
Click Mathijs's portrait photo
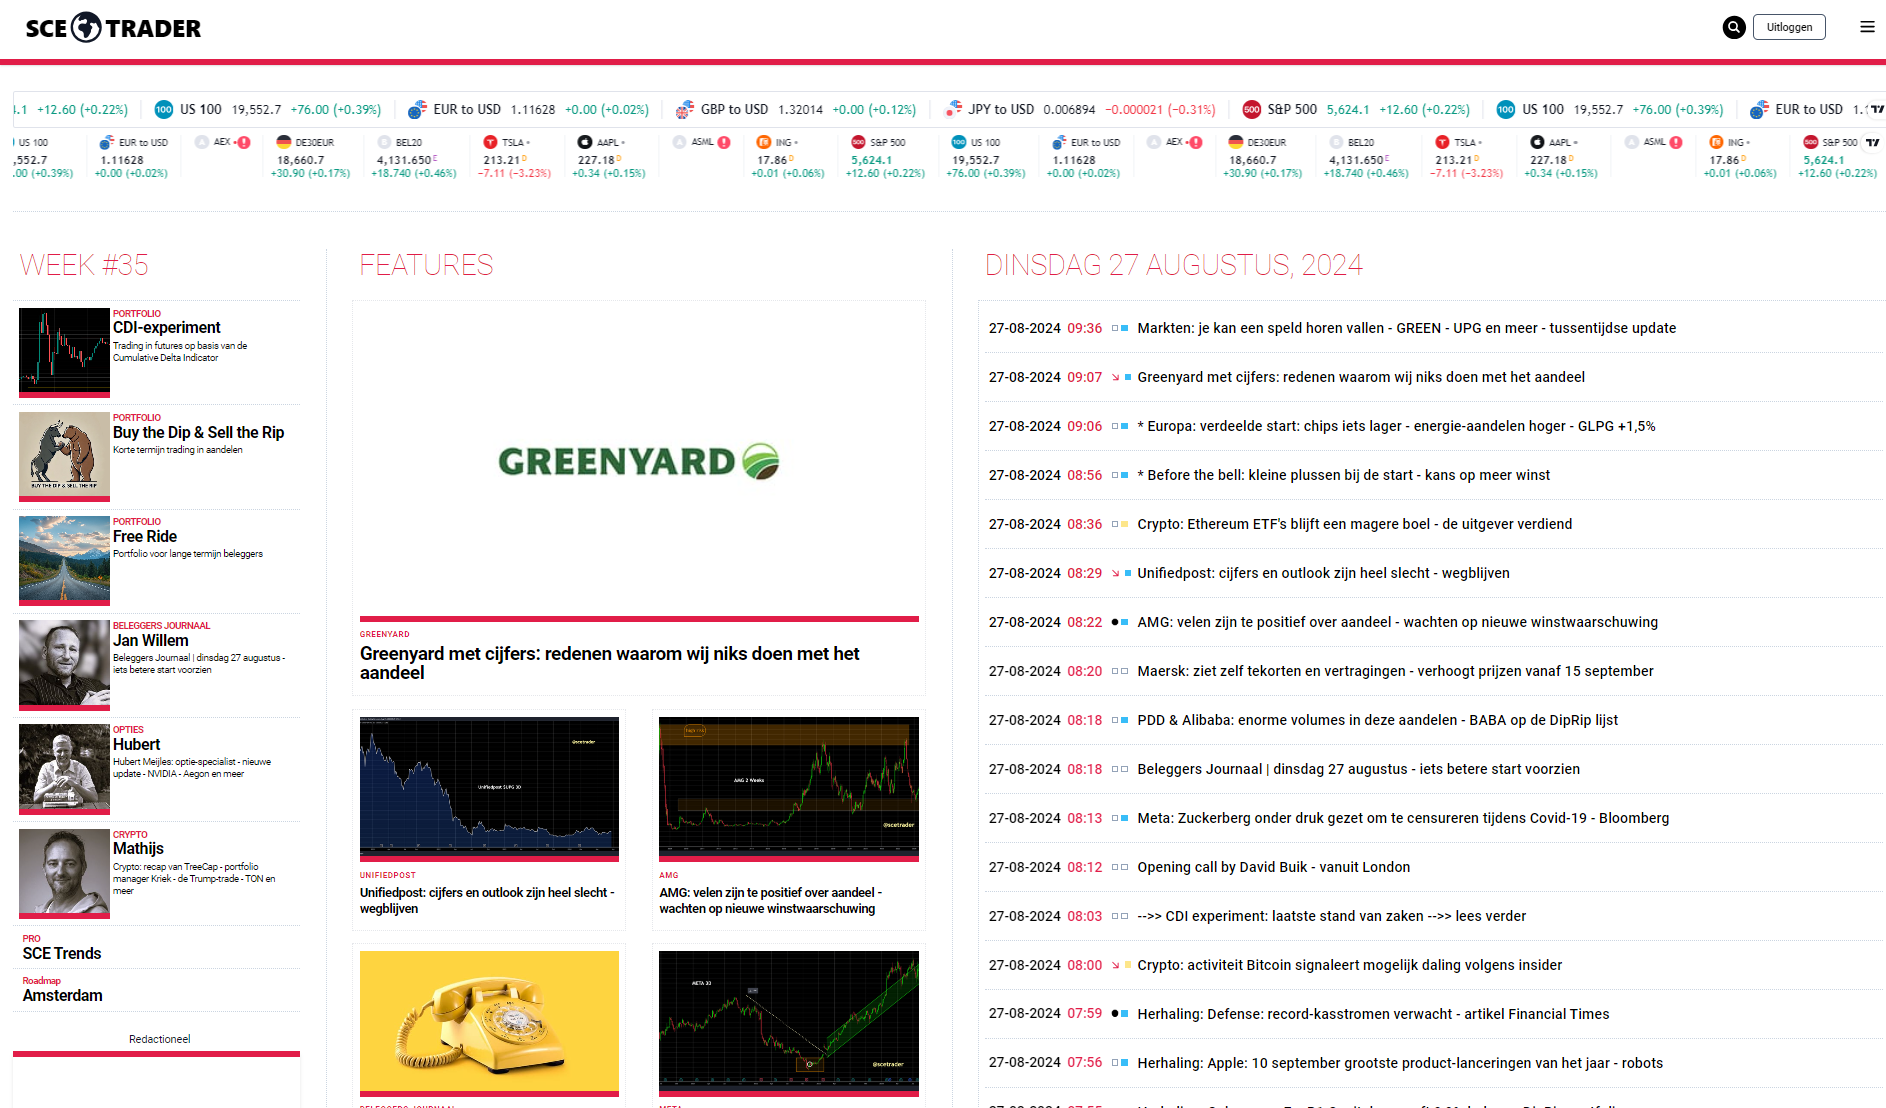point(64,872)
